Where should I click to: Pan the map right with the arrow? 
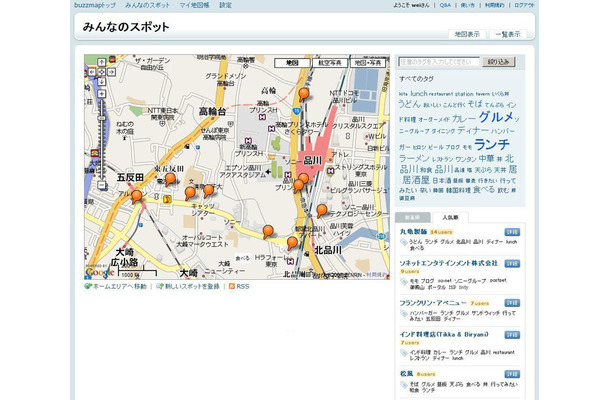coord(111,72)
